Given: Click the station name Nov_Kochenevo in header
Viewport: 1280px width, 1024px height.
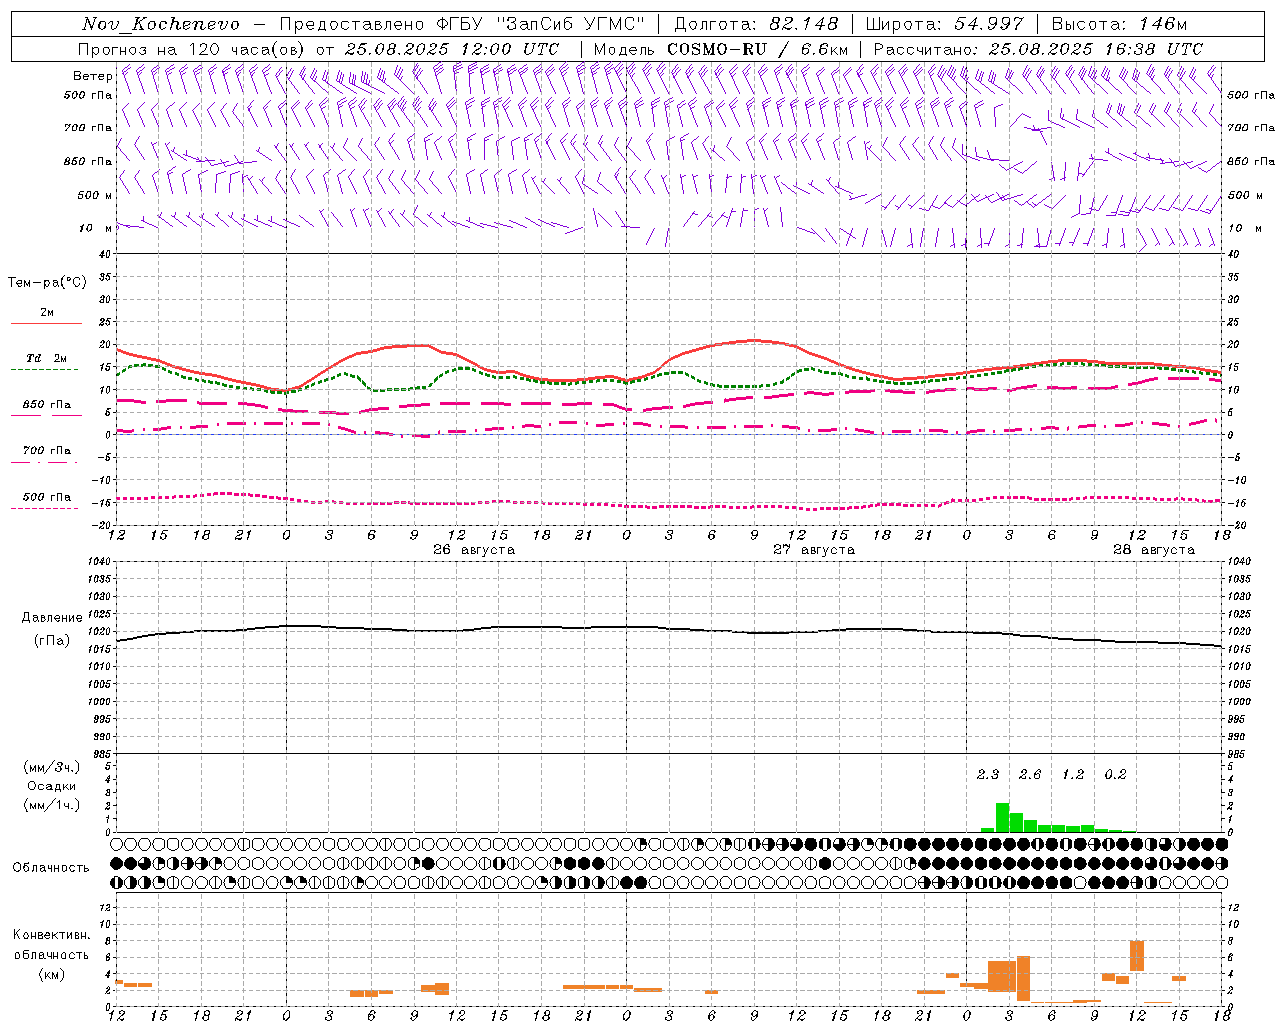Looking at the screenshot, I should coord(161,24).
